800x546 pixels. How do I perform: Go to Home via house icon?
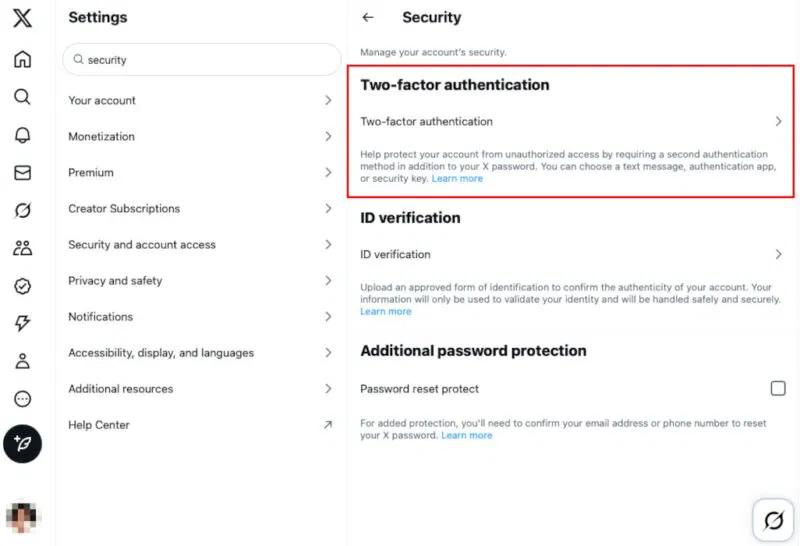[22, 59]
